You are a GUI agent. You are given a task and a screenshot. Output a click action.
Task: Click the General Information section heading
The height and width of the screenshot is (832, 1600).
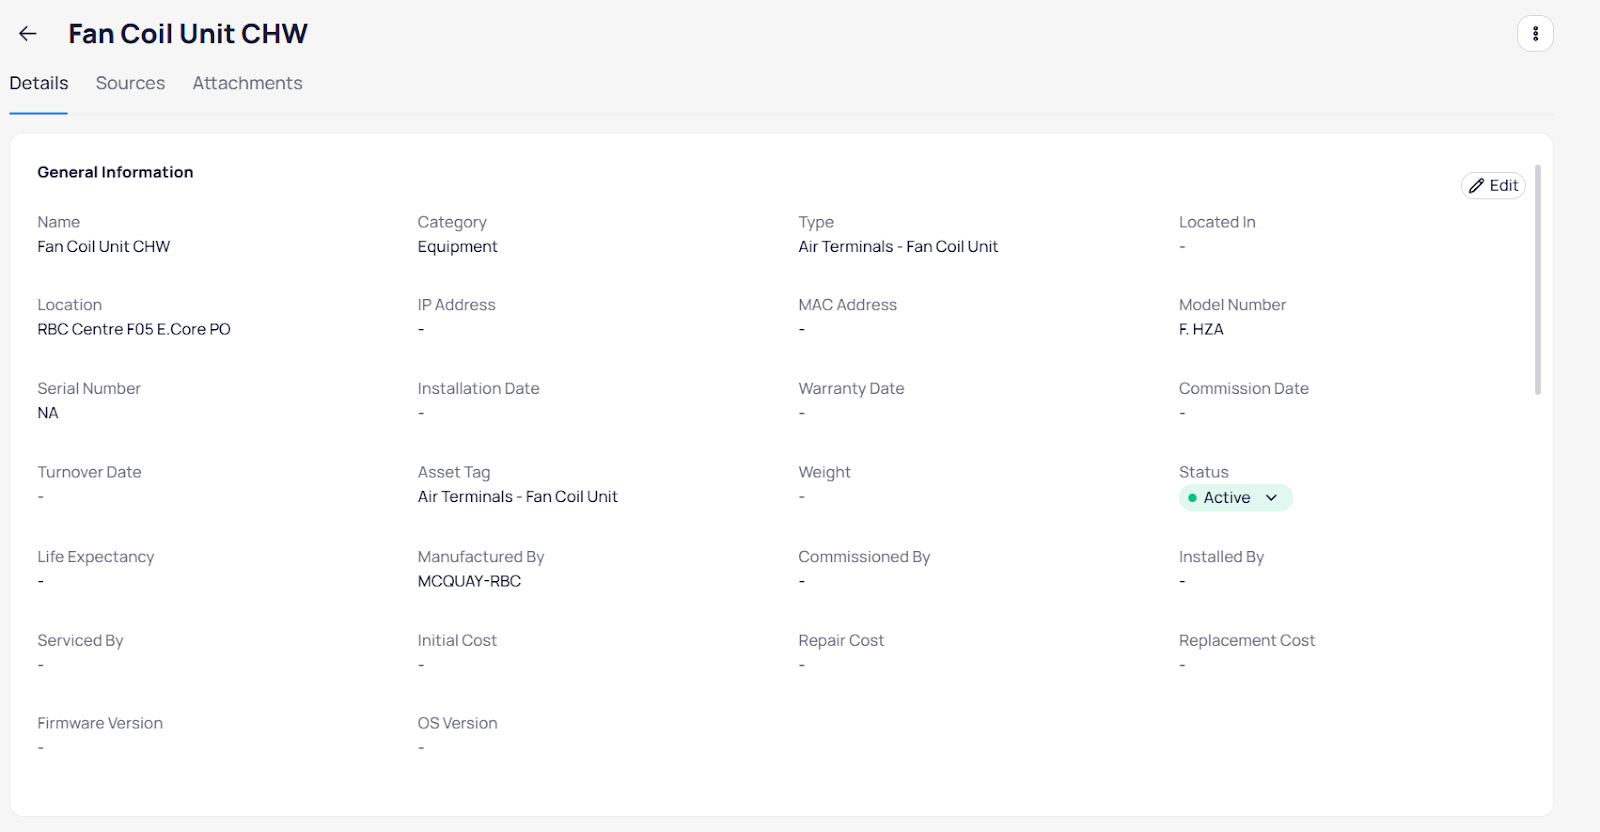pos(115,172)
